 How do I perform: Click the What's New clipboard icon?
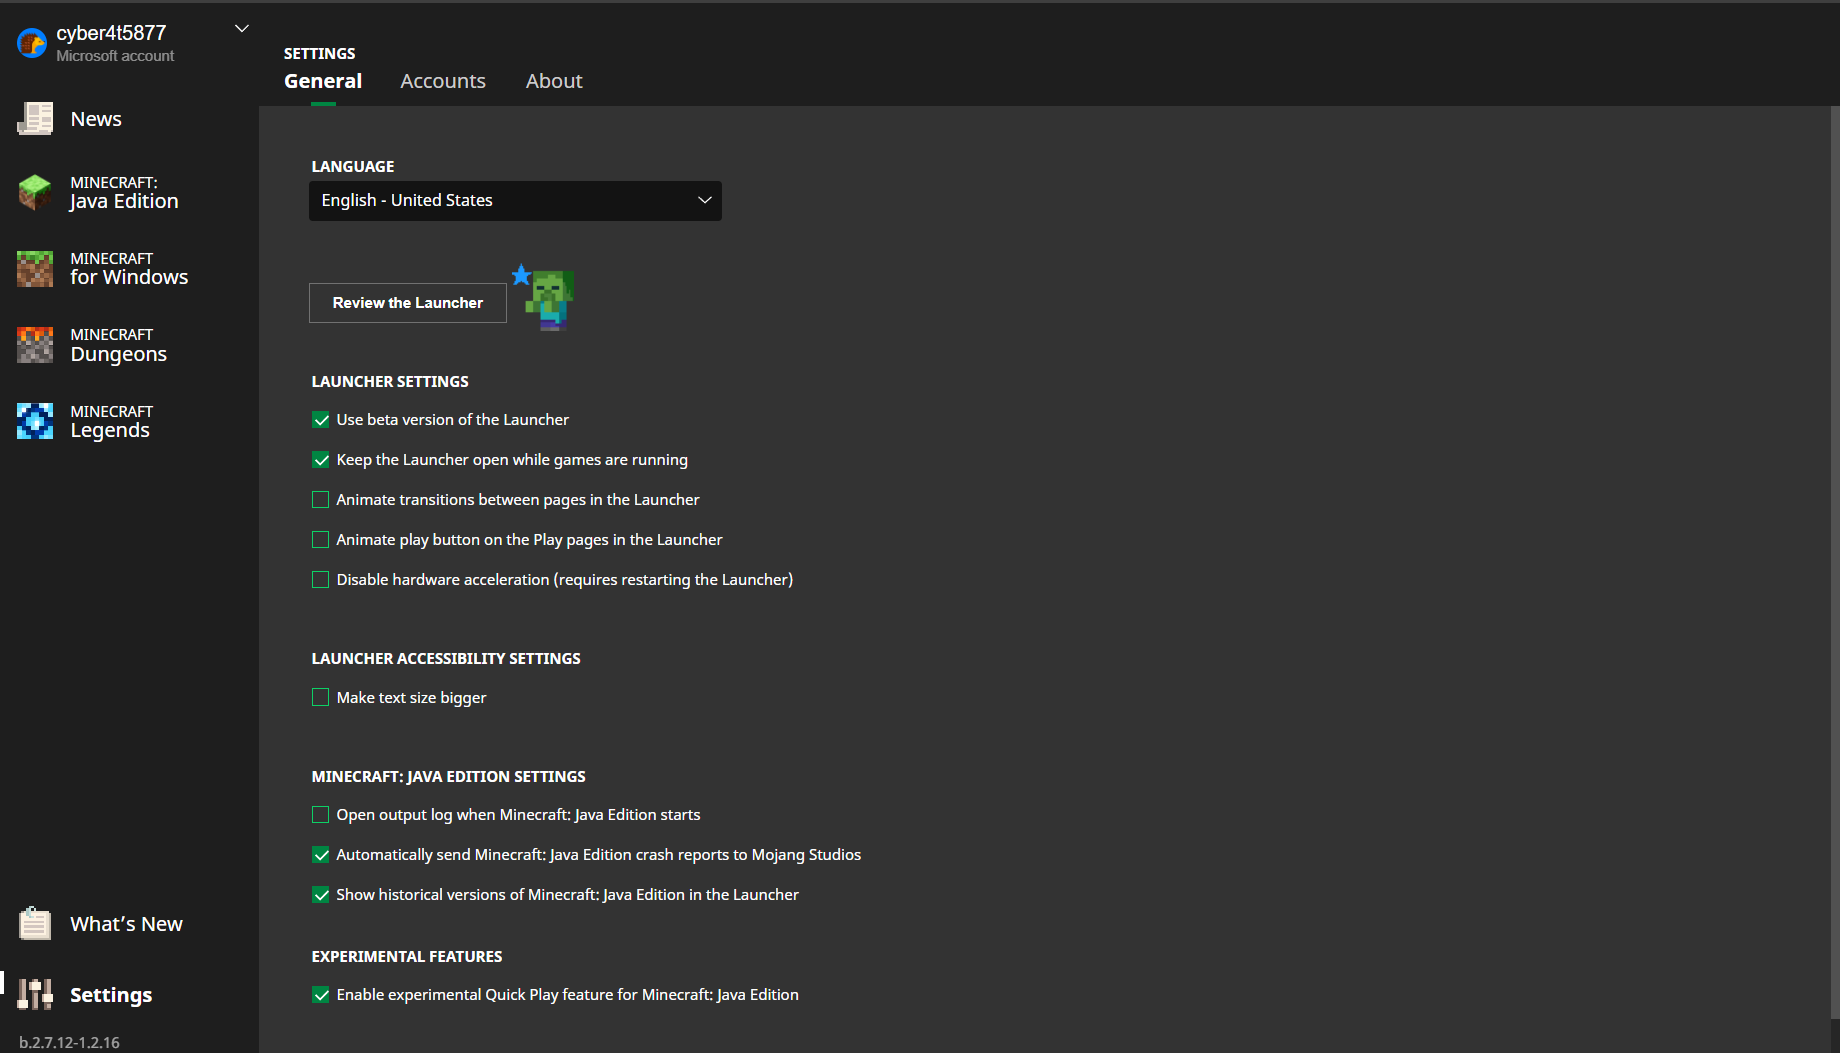(35, 924)
